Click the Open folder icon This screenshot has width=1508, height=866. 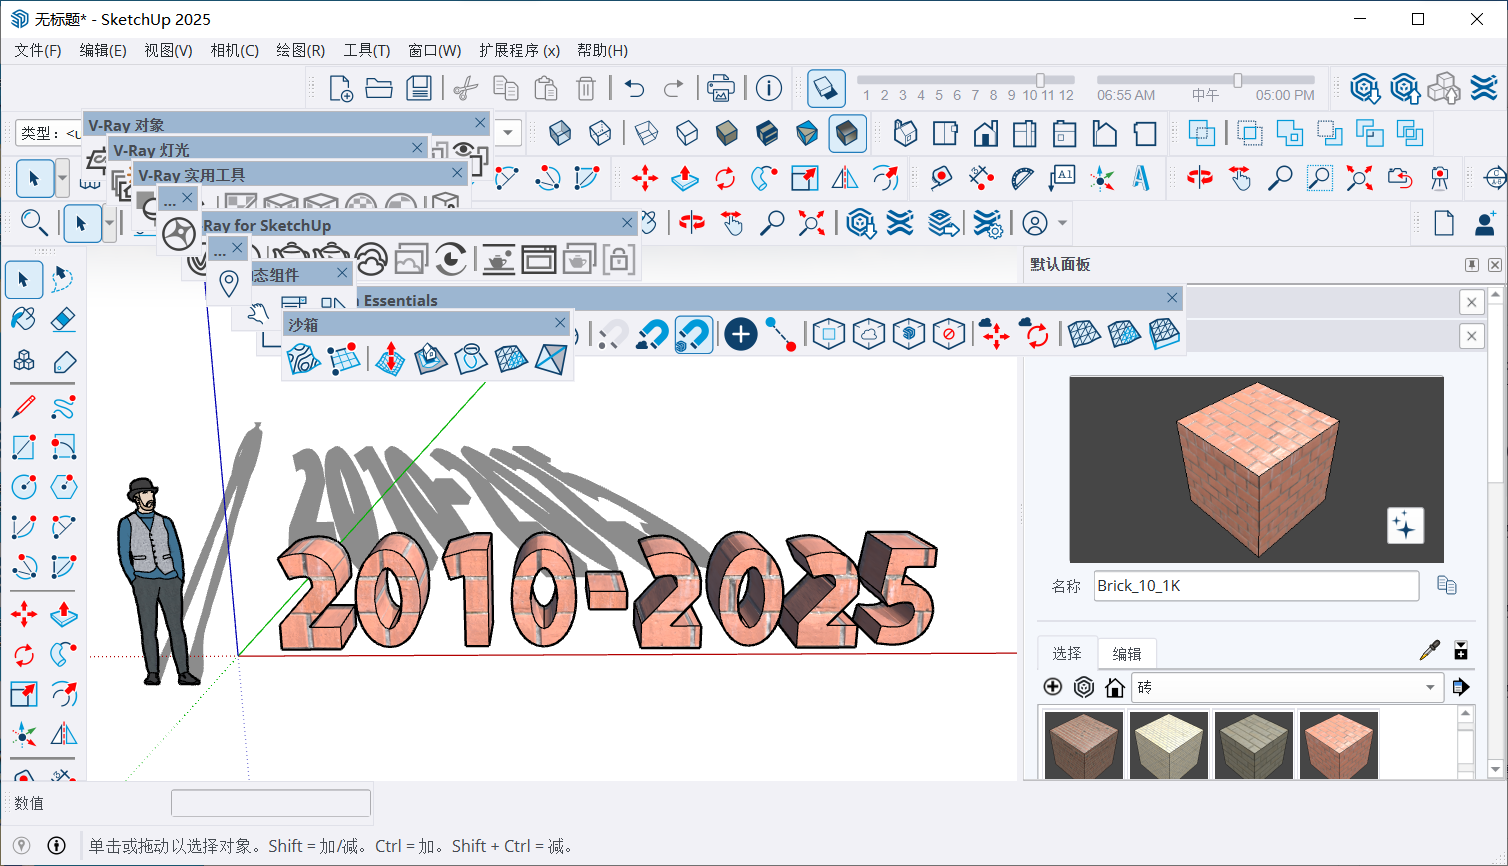pyautogui.click(x=379, y=88)
